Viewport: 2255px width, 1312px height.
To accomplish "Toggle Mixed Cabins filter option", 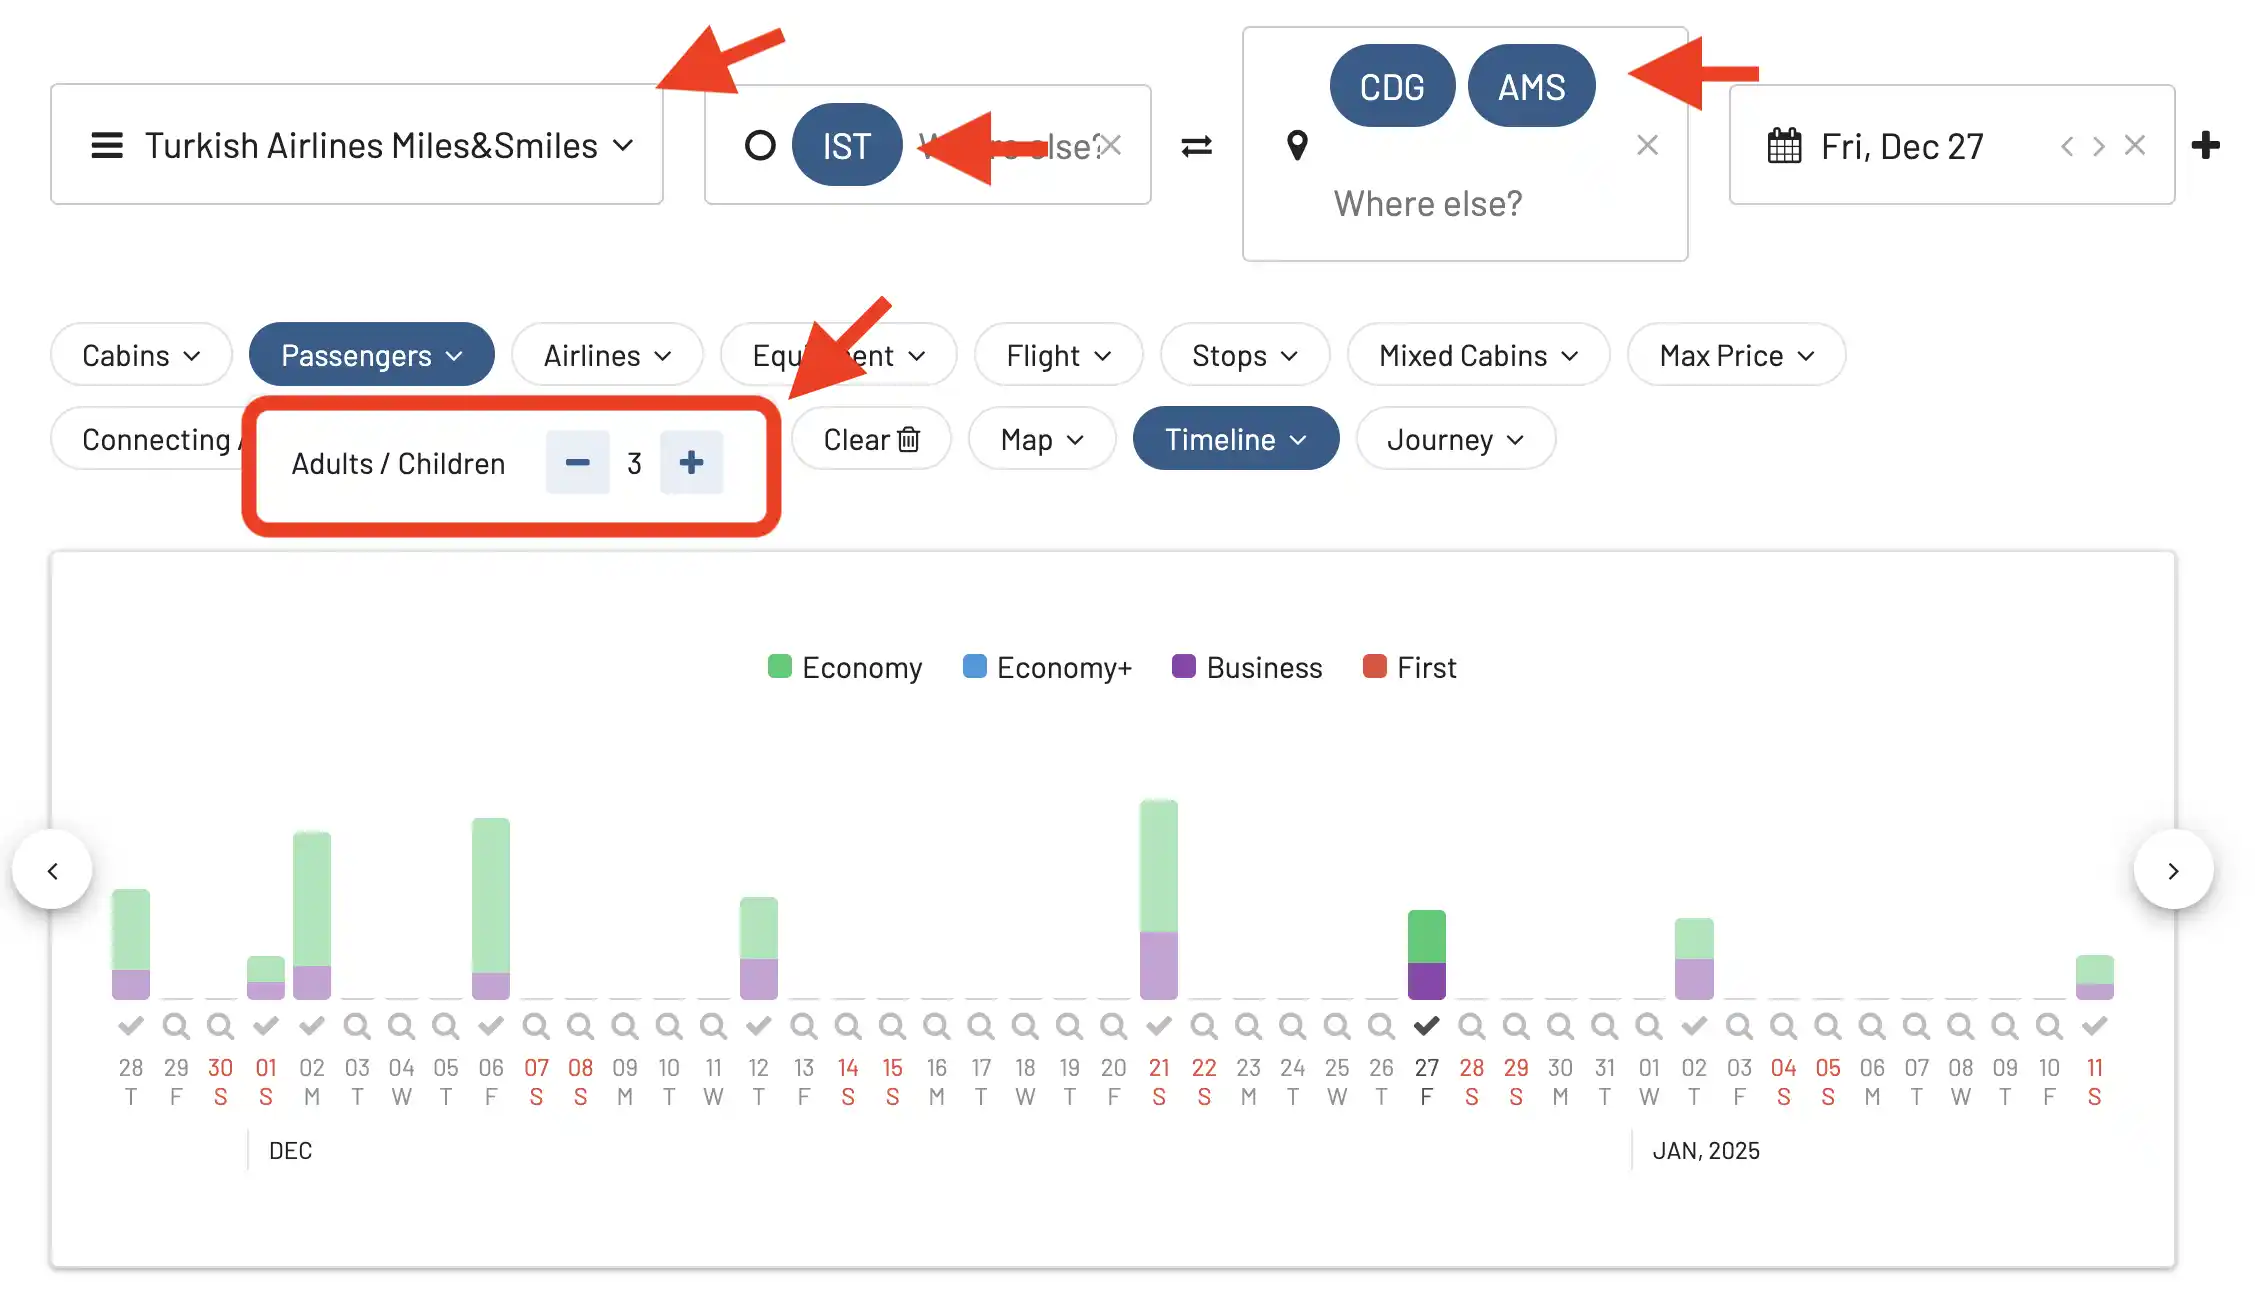I will tap(1474, 355).
